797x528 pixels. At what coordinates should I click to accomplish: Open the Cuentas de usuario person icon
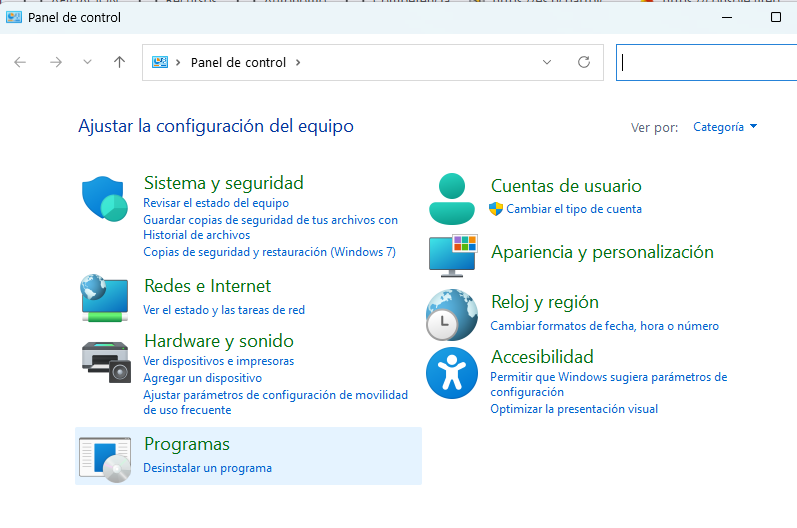(x=451, y=199)
